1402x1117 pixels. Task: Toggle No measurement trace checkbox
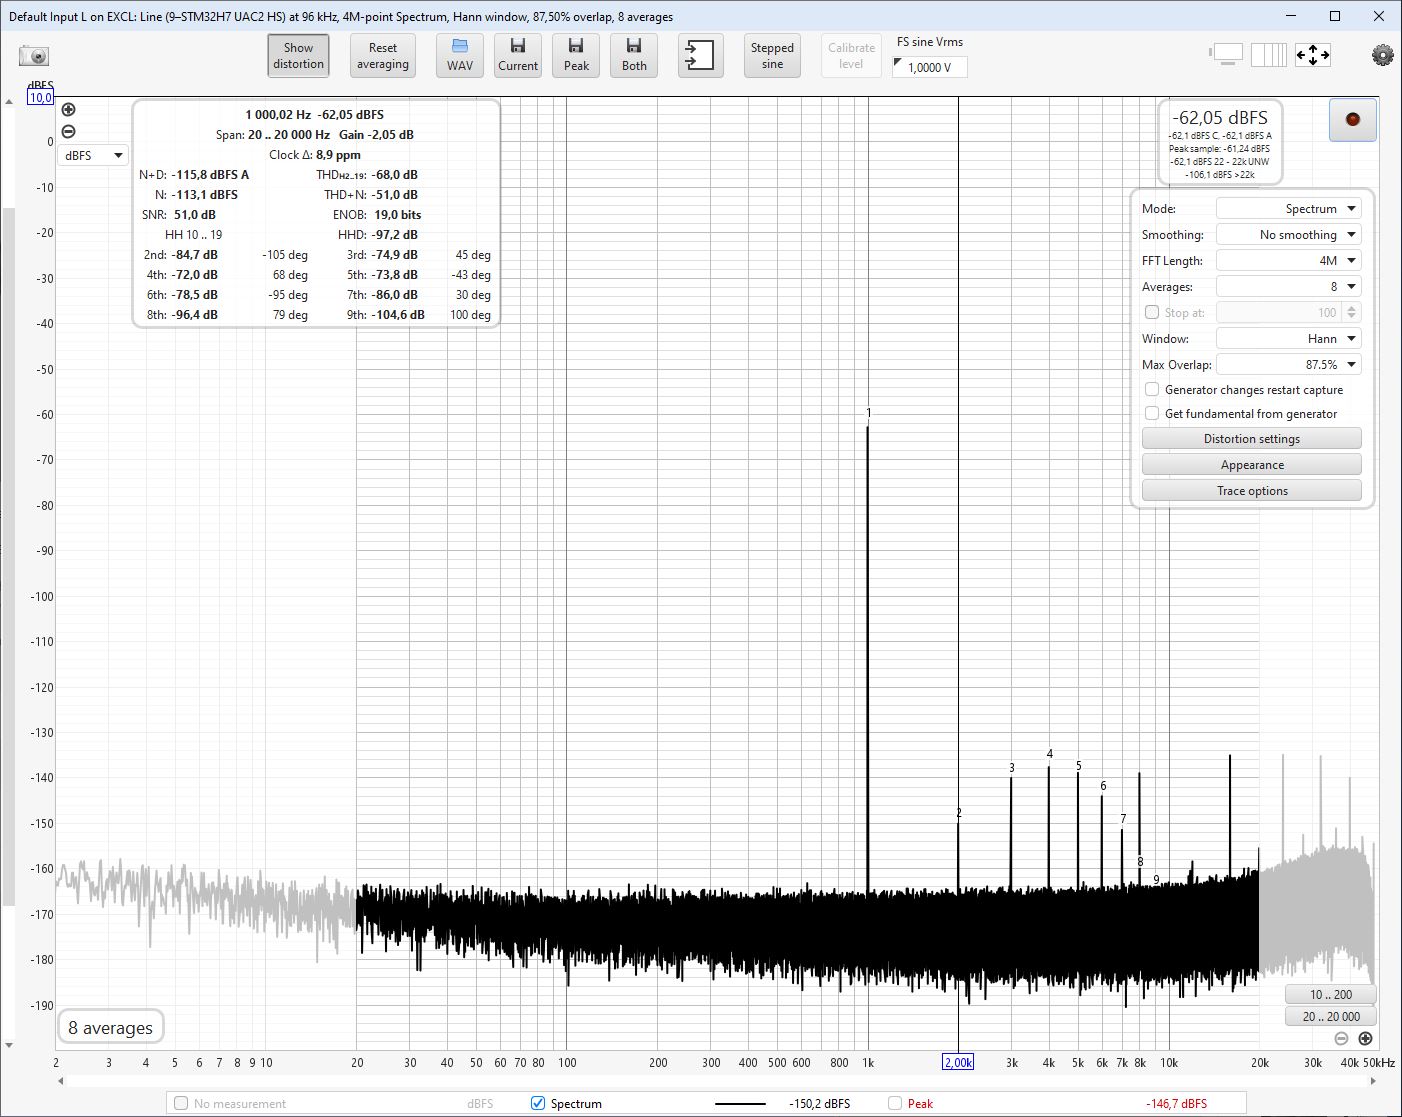click(181, 1103)
